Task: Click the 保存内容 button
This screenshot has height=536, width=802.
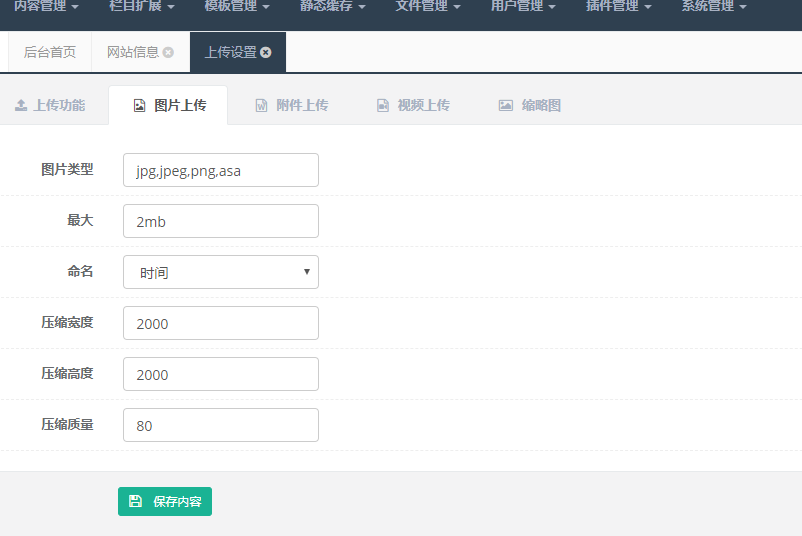Action: pos(165,501)
